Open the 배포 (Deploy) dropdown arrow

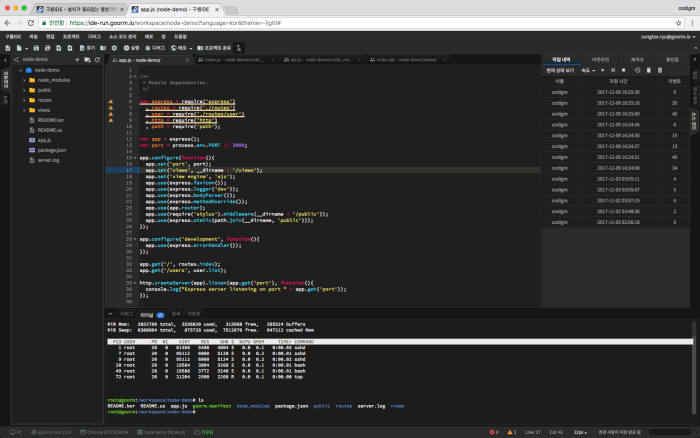tap(191, 48)
